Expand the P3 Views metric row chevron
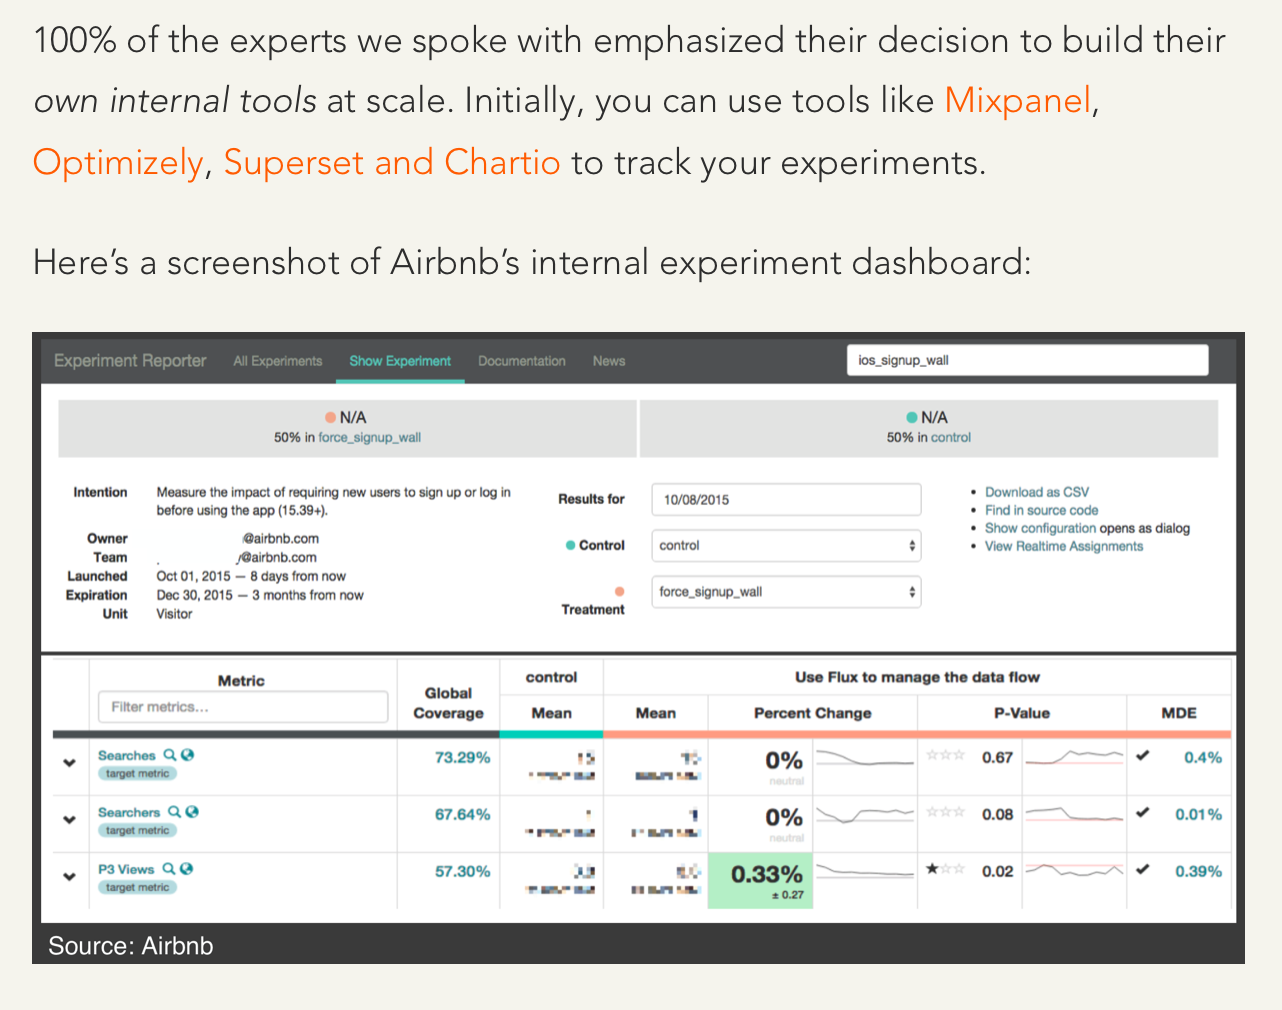The width and height of the screenshot is (1282, 1010). [69, 877]
